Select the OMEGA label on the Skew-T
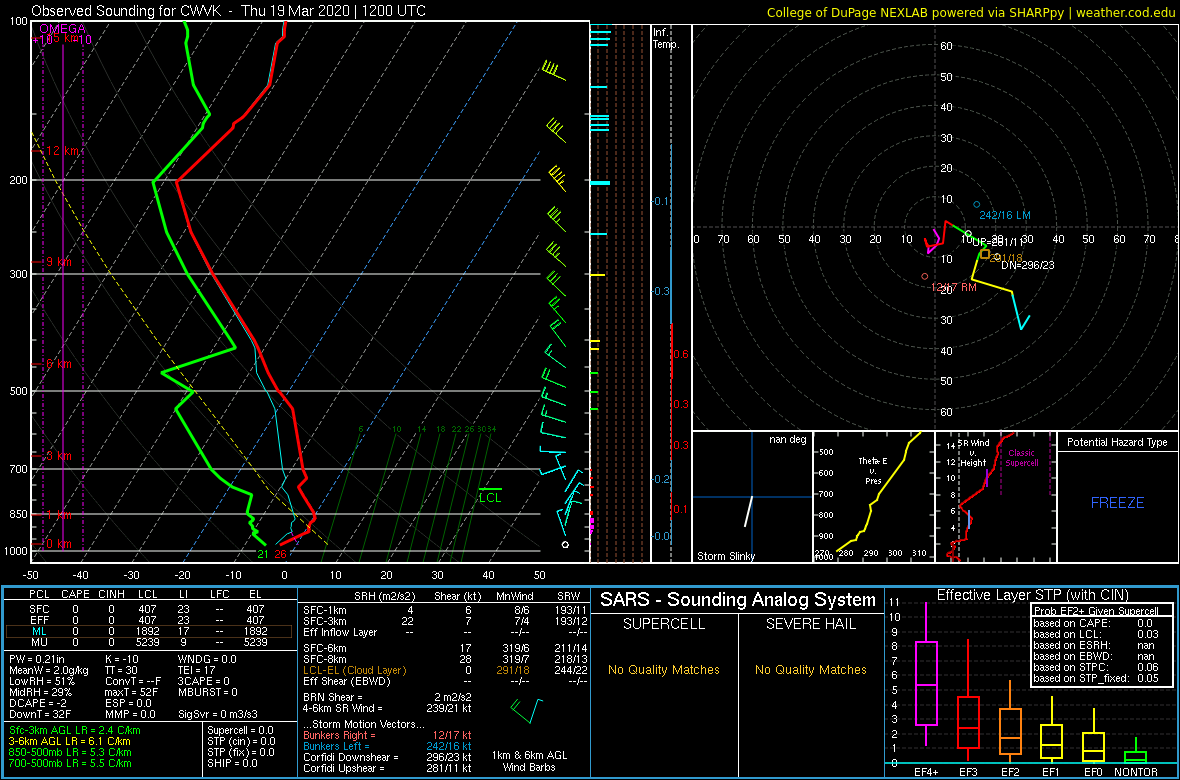The height and width of the screenshot is (780, 1180). [62, 29]
